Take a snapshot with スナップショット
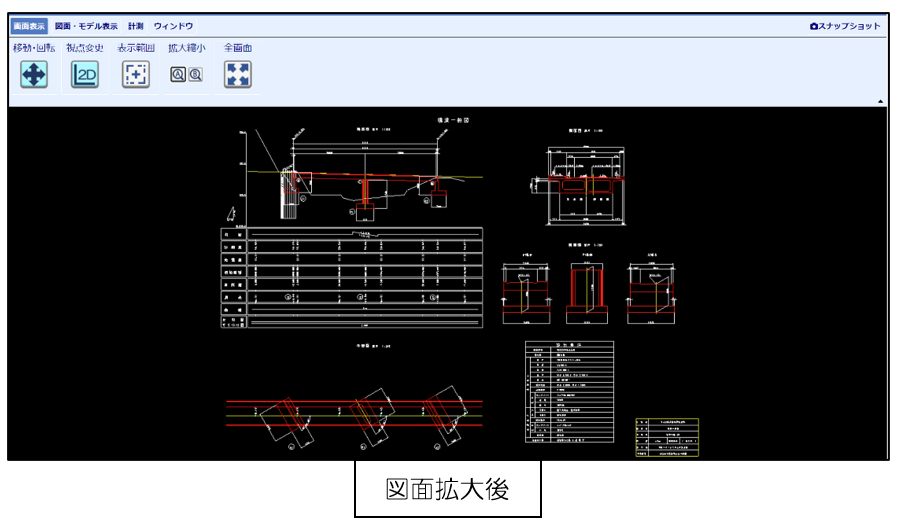 click(x=845, y=26)
